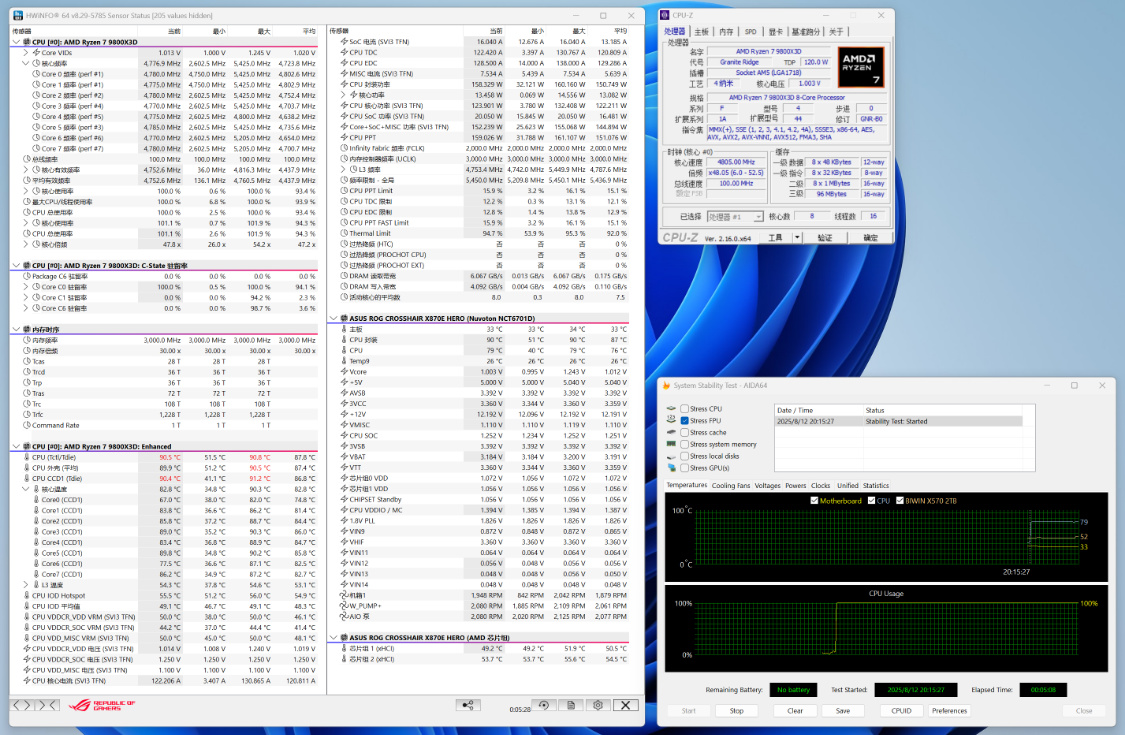The width and height of the screenshot is (1125, 735).
Task: Open the processor selection dropdown in CPU-Z
Action: tap(733, 216)
